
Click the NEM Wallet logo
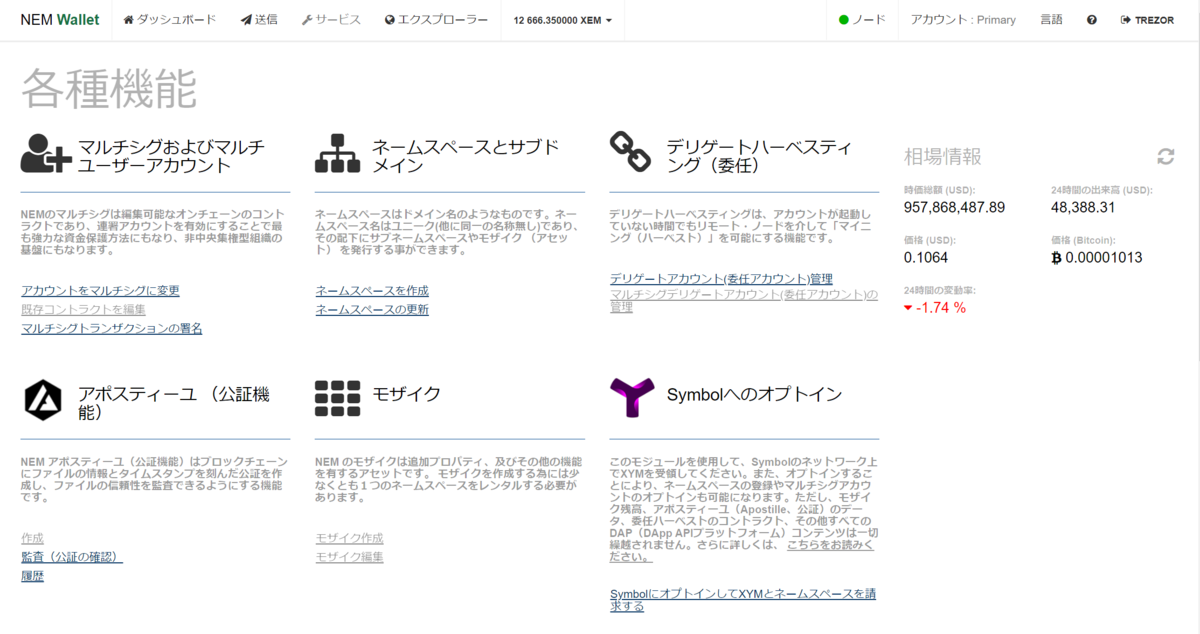pos(59,20)
